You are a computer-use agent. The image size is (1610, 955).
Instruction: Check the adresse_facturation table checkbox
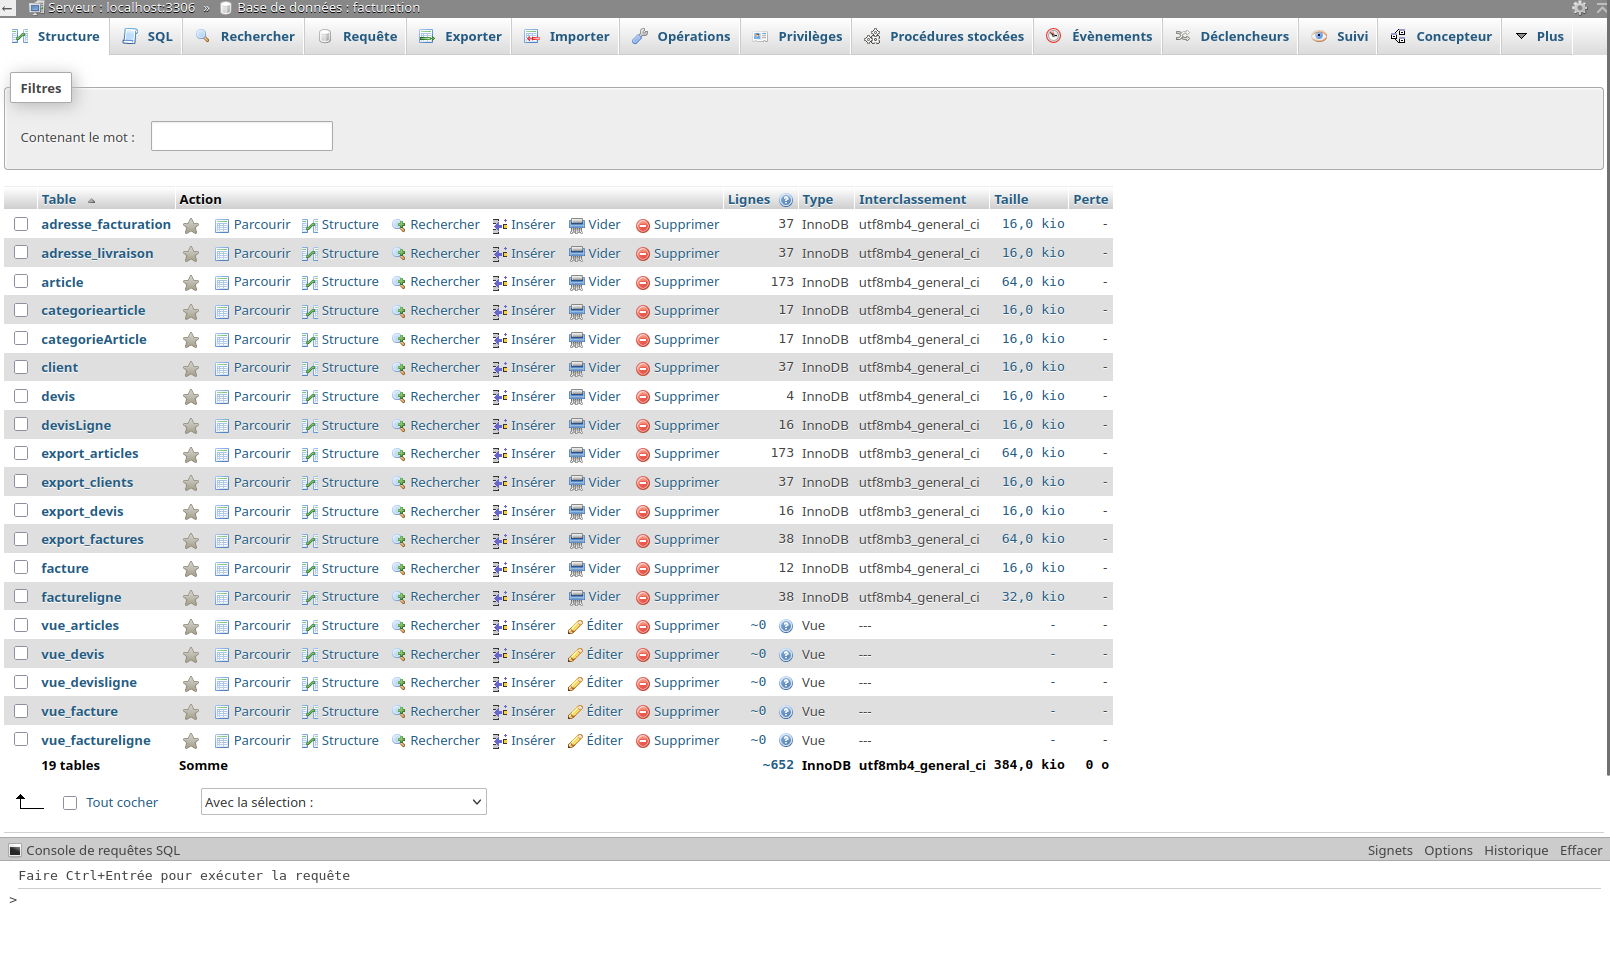point(21,224)
